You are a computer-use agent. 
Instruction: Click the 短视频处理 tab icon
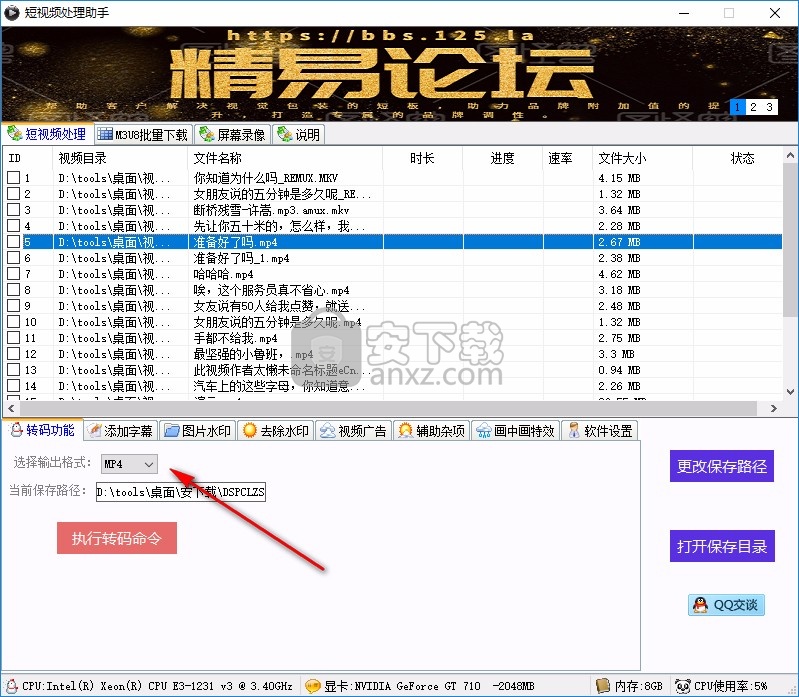[x=14, y=133]
